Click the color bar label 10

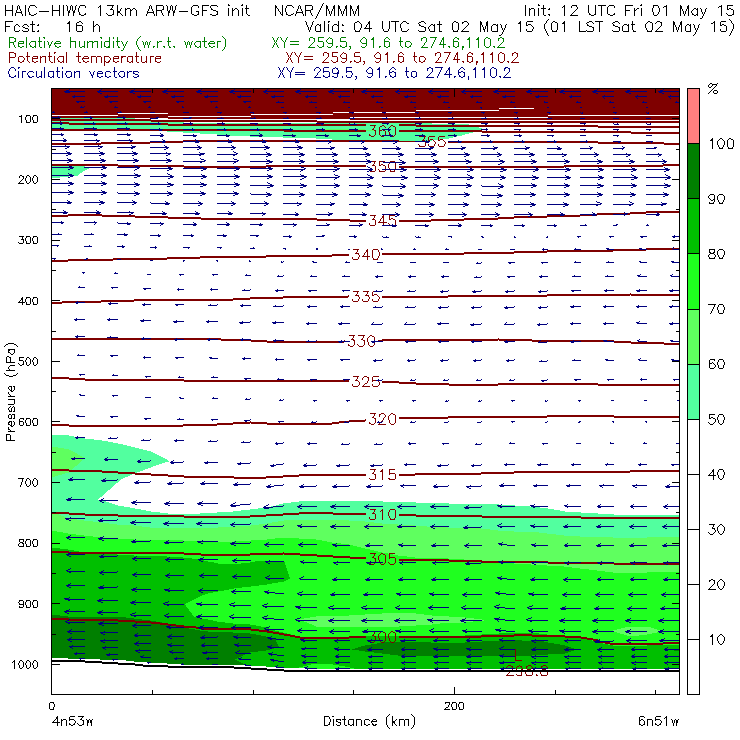coord(716,639)
